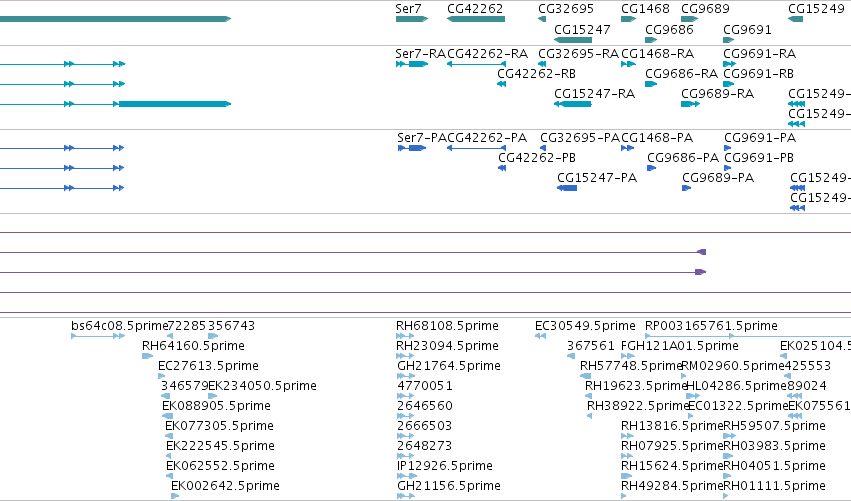The image size is (851, 501).
Task: Open EST RP003165761.5prime
Action: pos(712,326)
